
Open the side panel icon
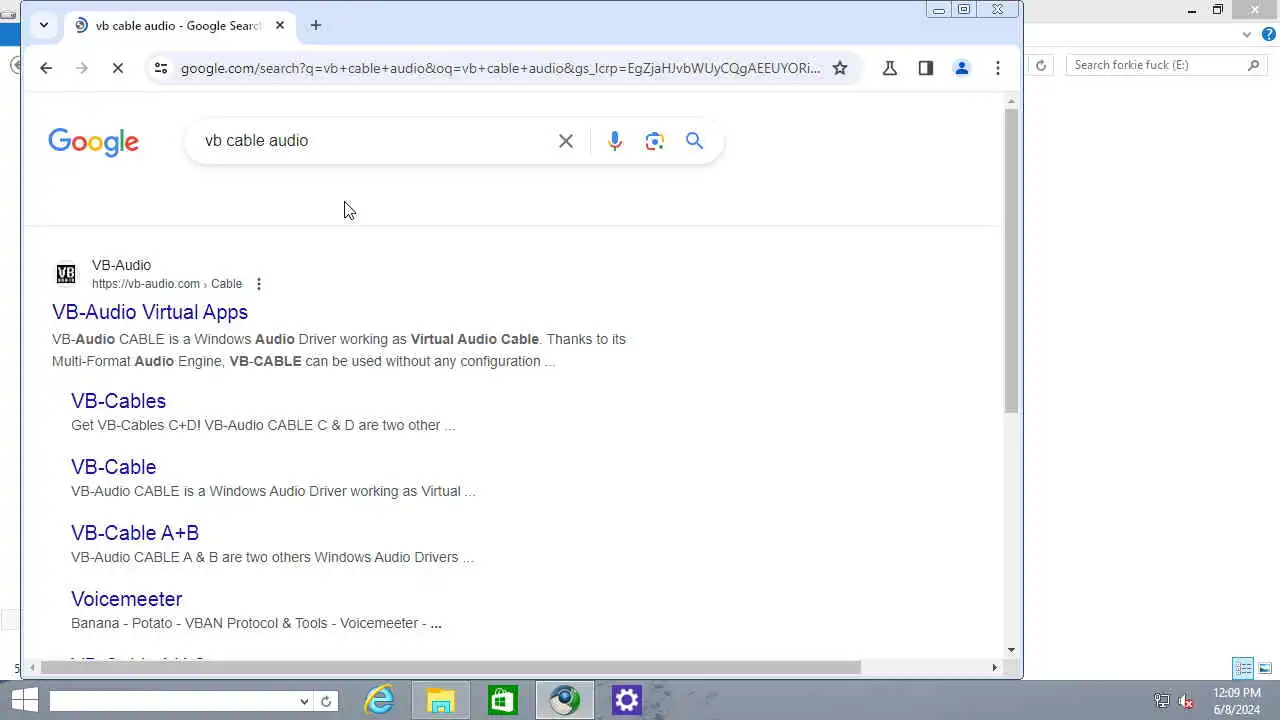click(x=925, y=68)
